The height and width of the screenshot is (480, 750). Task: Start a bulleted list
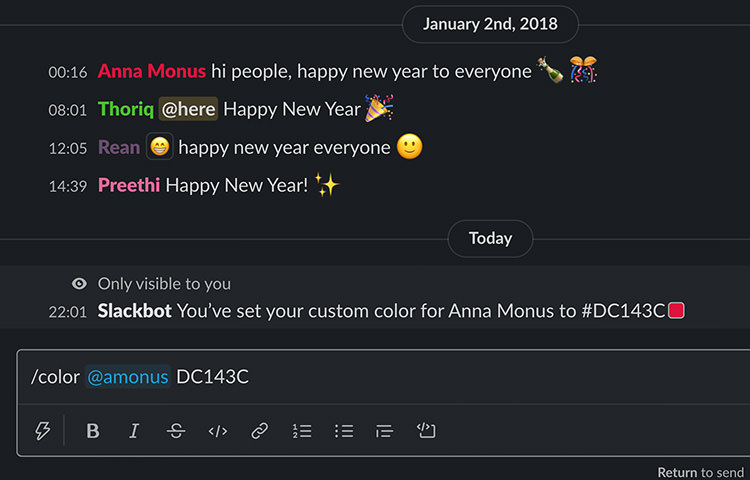(x=344, y=431)
